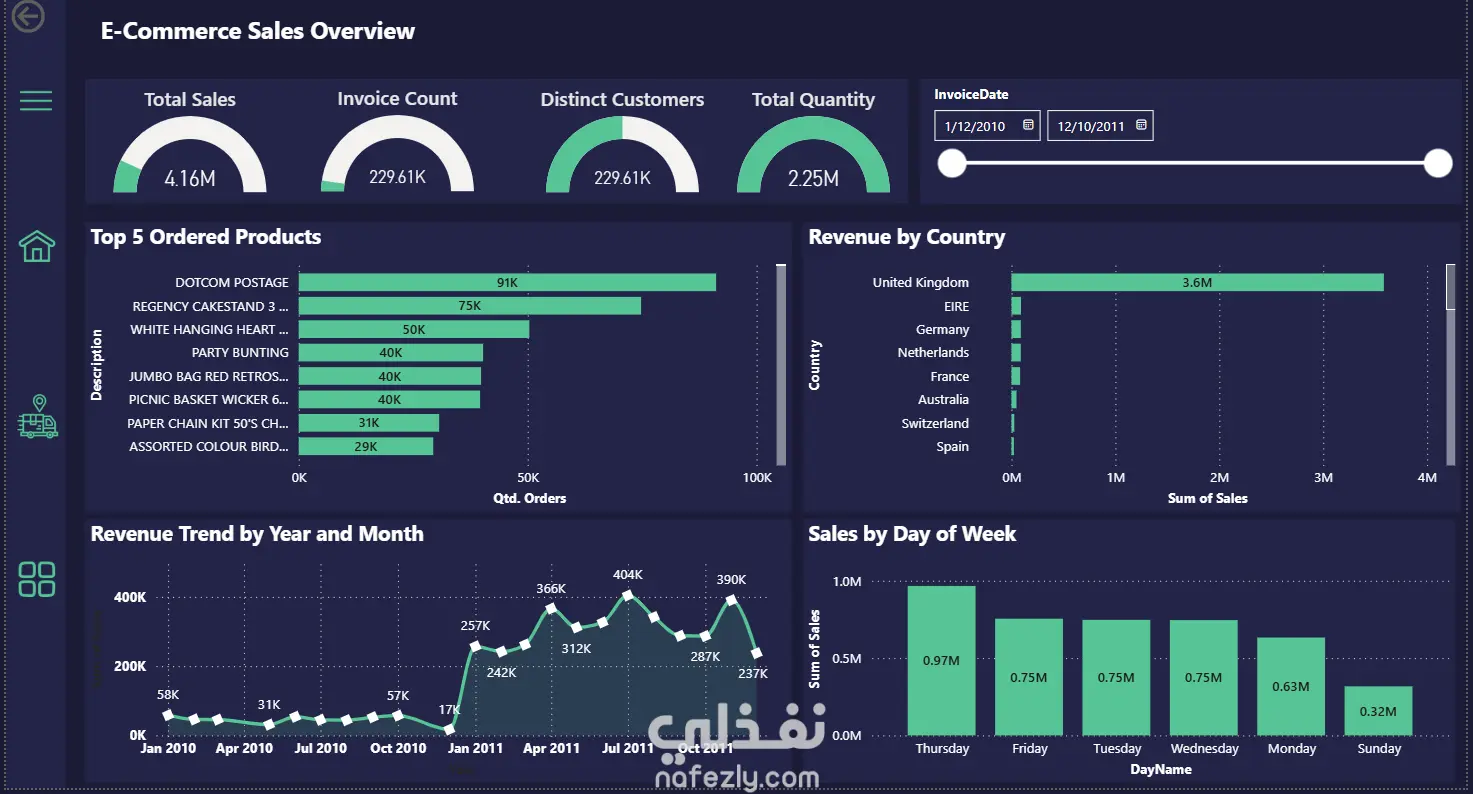Image resolution: width=1473 pixels, height=794 pixels.
Task: Open the four-squares dashboard grid icon
Action: tap(37, 579)
